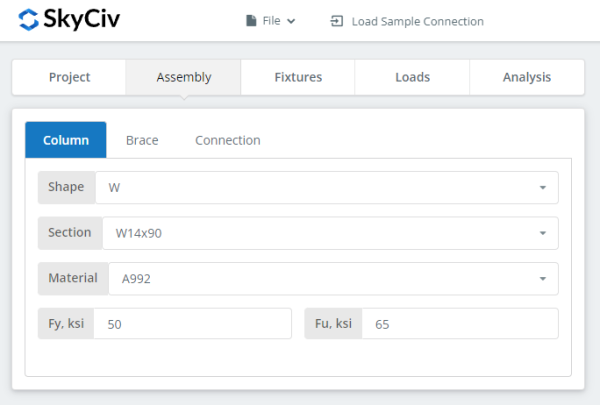Image resolution: width=600 pixels, height=405 pixels.
Task: Select the Assembly tab
Action: point(184,77)
